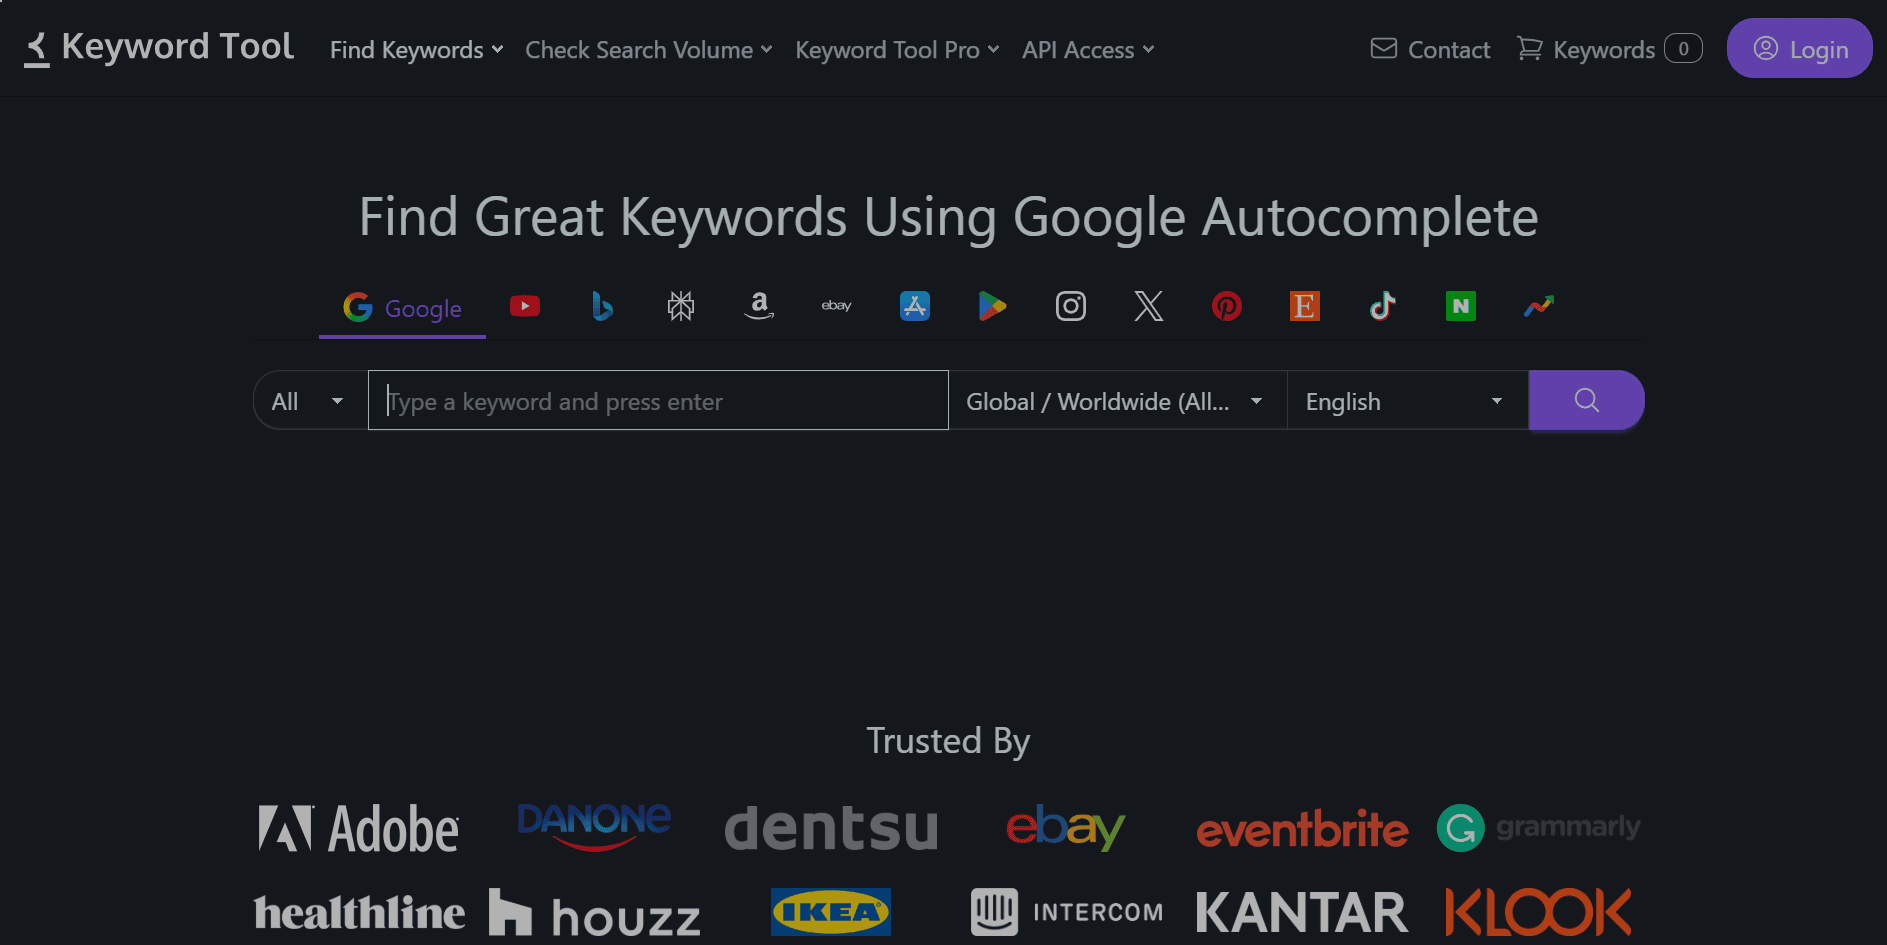This screenshot has height=945, width=1887.
Task: Select the App Store platform icon
Action: pyautogui.click(x=914, y=306)
